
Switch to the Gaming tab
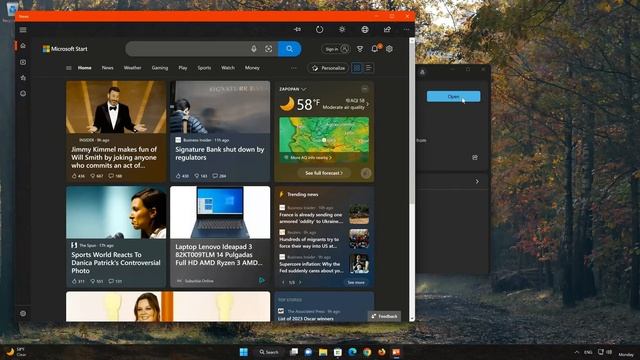point(160,68)
